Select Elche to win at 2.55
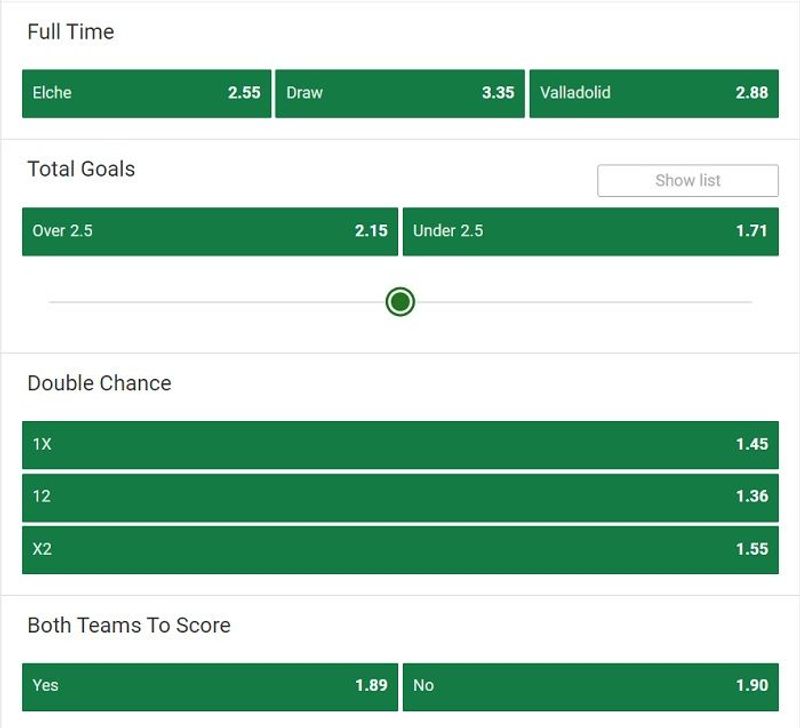This screenshot has width=800, height=728. [x=146, y=93]
